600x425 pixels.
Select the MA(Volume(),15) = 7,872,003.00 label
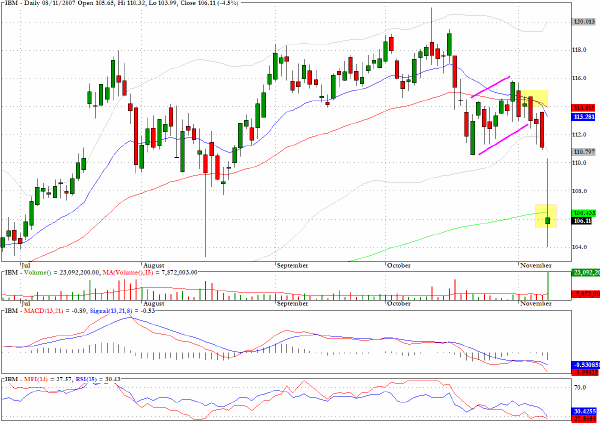click(x=150, y=273)
